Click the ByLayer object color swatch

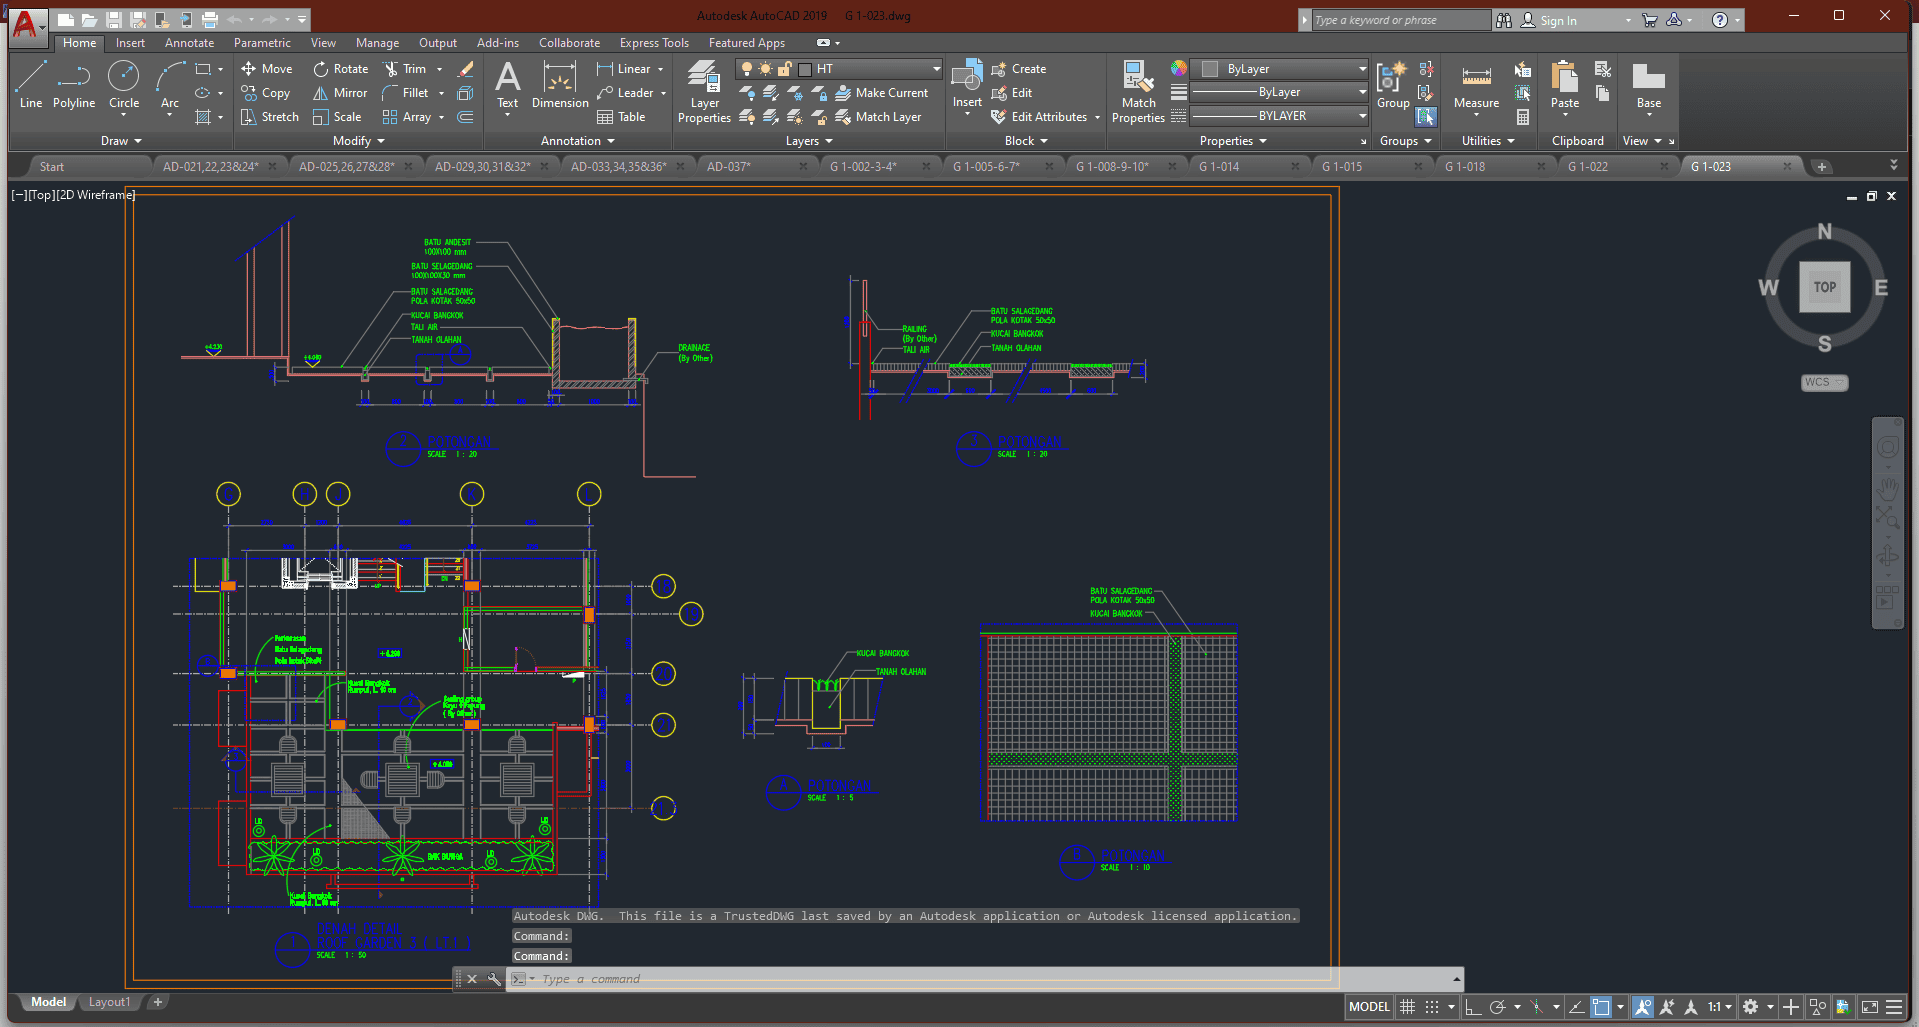(x=1210, y=69)
